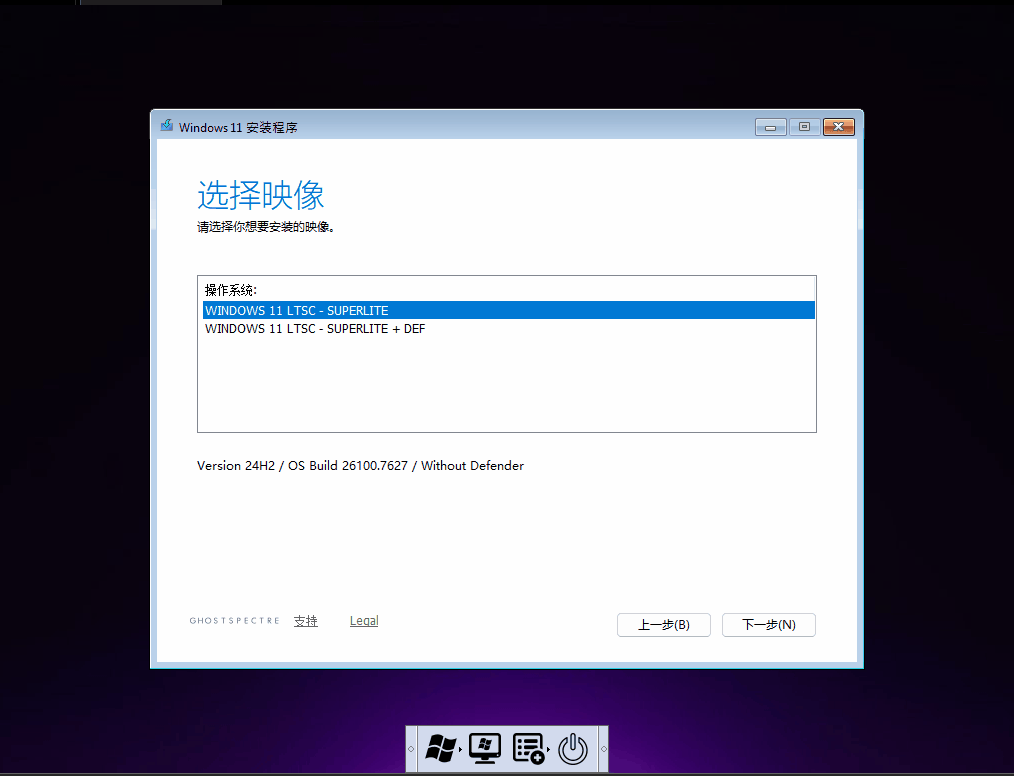The width and height of the screenshot is (1014, 776).
Task: Click the 选择映像 heading
Action: point(261,195)
